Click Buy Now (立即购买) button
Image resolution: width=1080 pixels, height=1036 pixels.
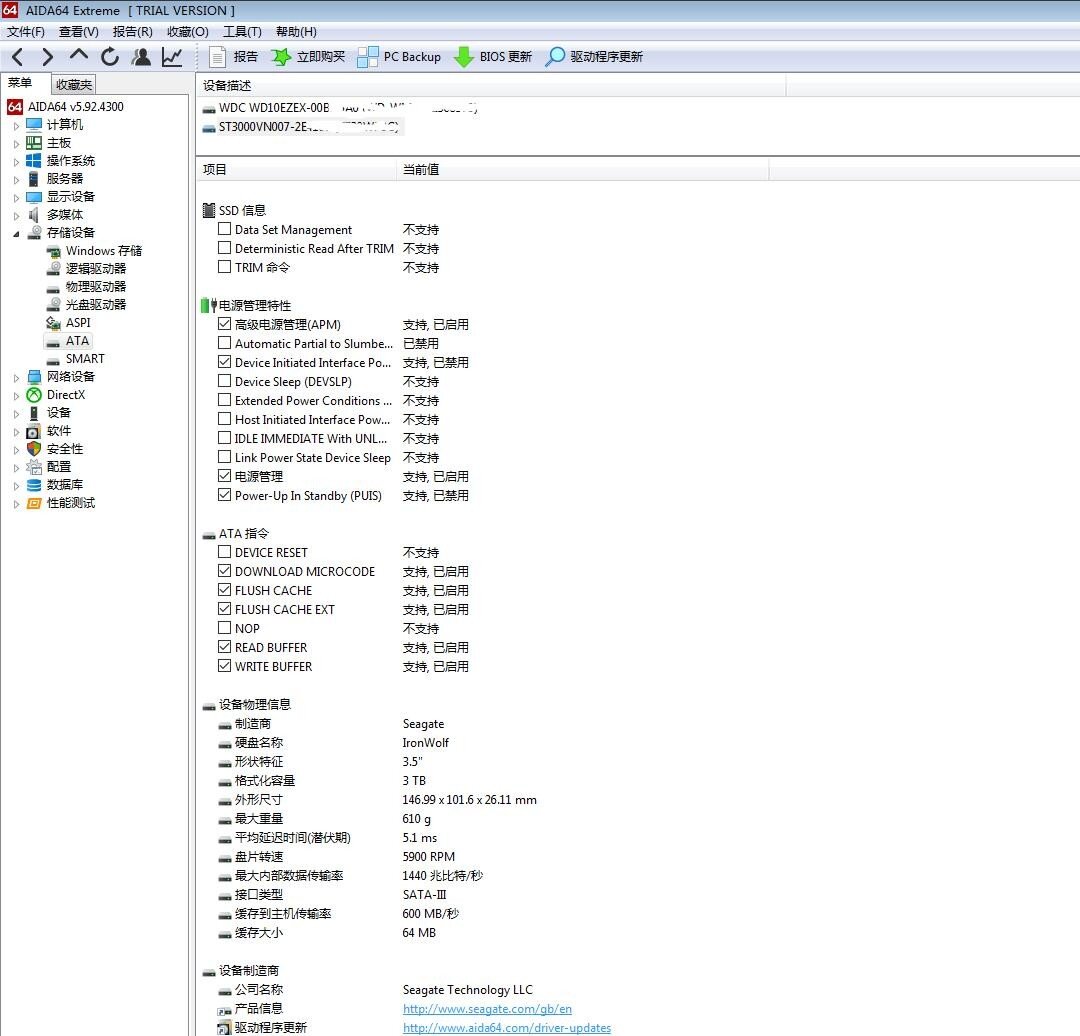click(x=308, y=56)
